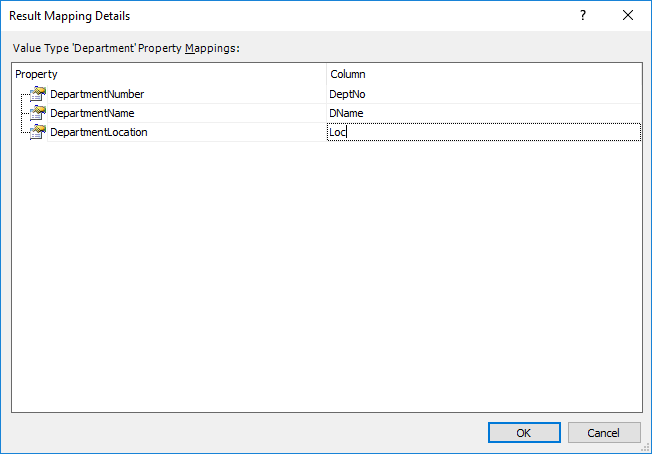
Task: Click the resize grip in the dialog corner
Action: tap(646, 448)
